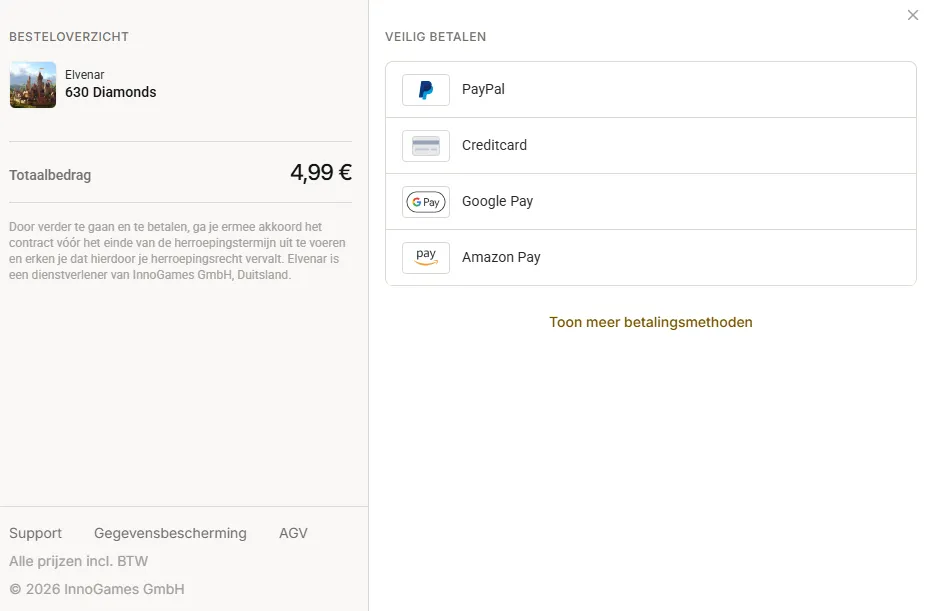
Task: Choose the PayPal payment option label
Action: tap(483, 89)
